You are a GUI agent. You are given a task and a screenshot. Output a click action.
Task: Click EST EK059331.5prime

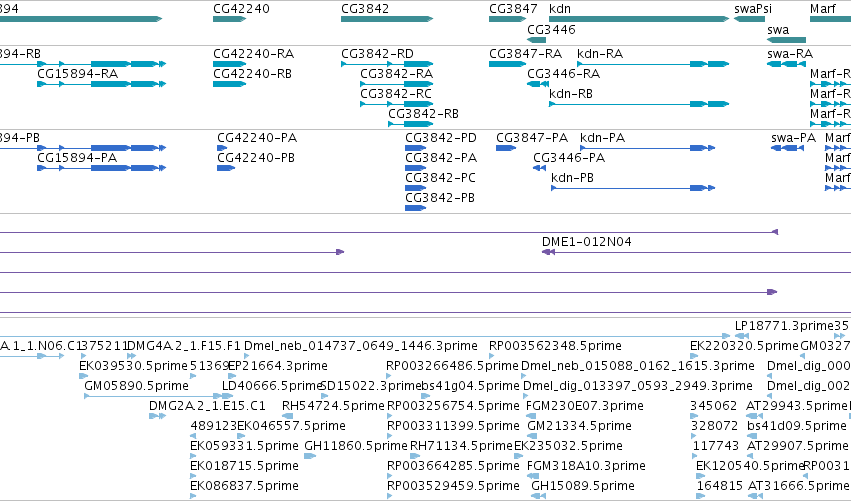[244, 446]
